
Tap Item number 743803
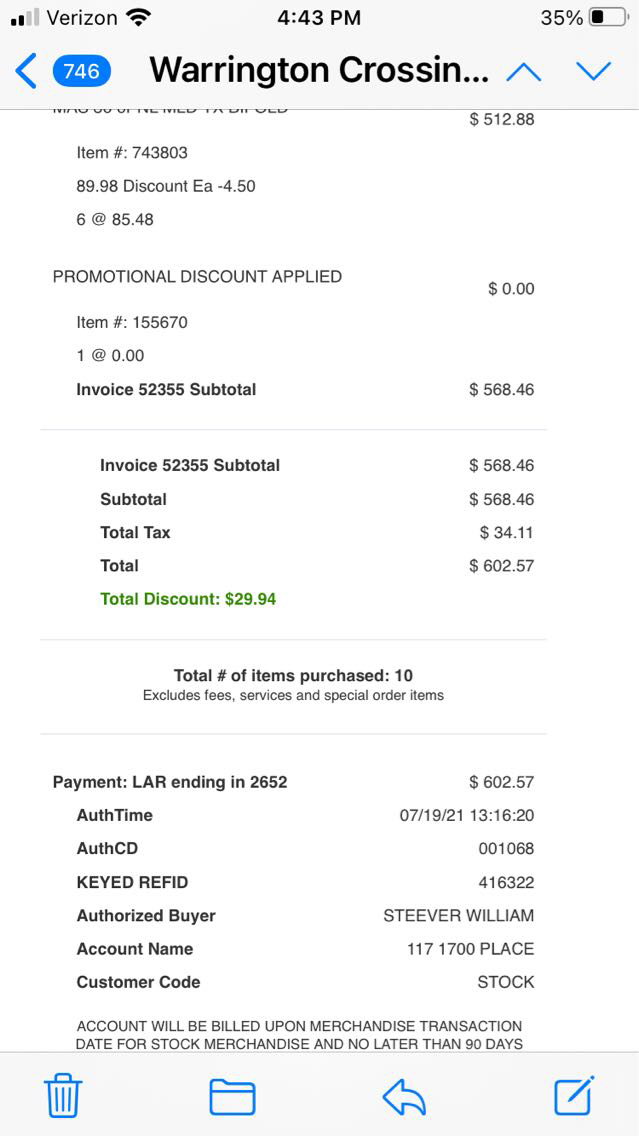click(132, 152)
